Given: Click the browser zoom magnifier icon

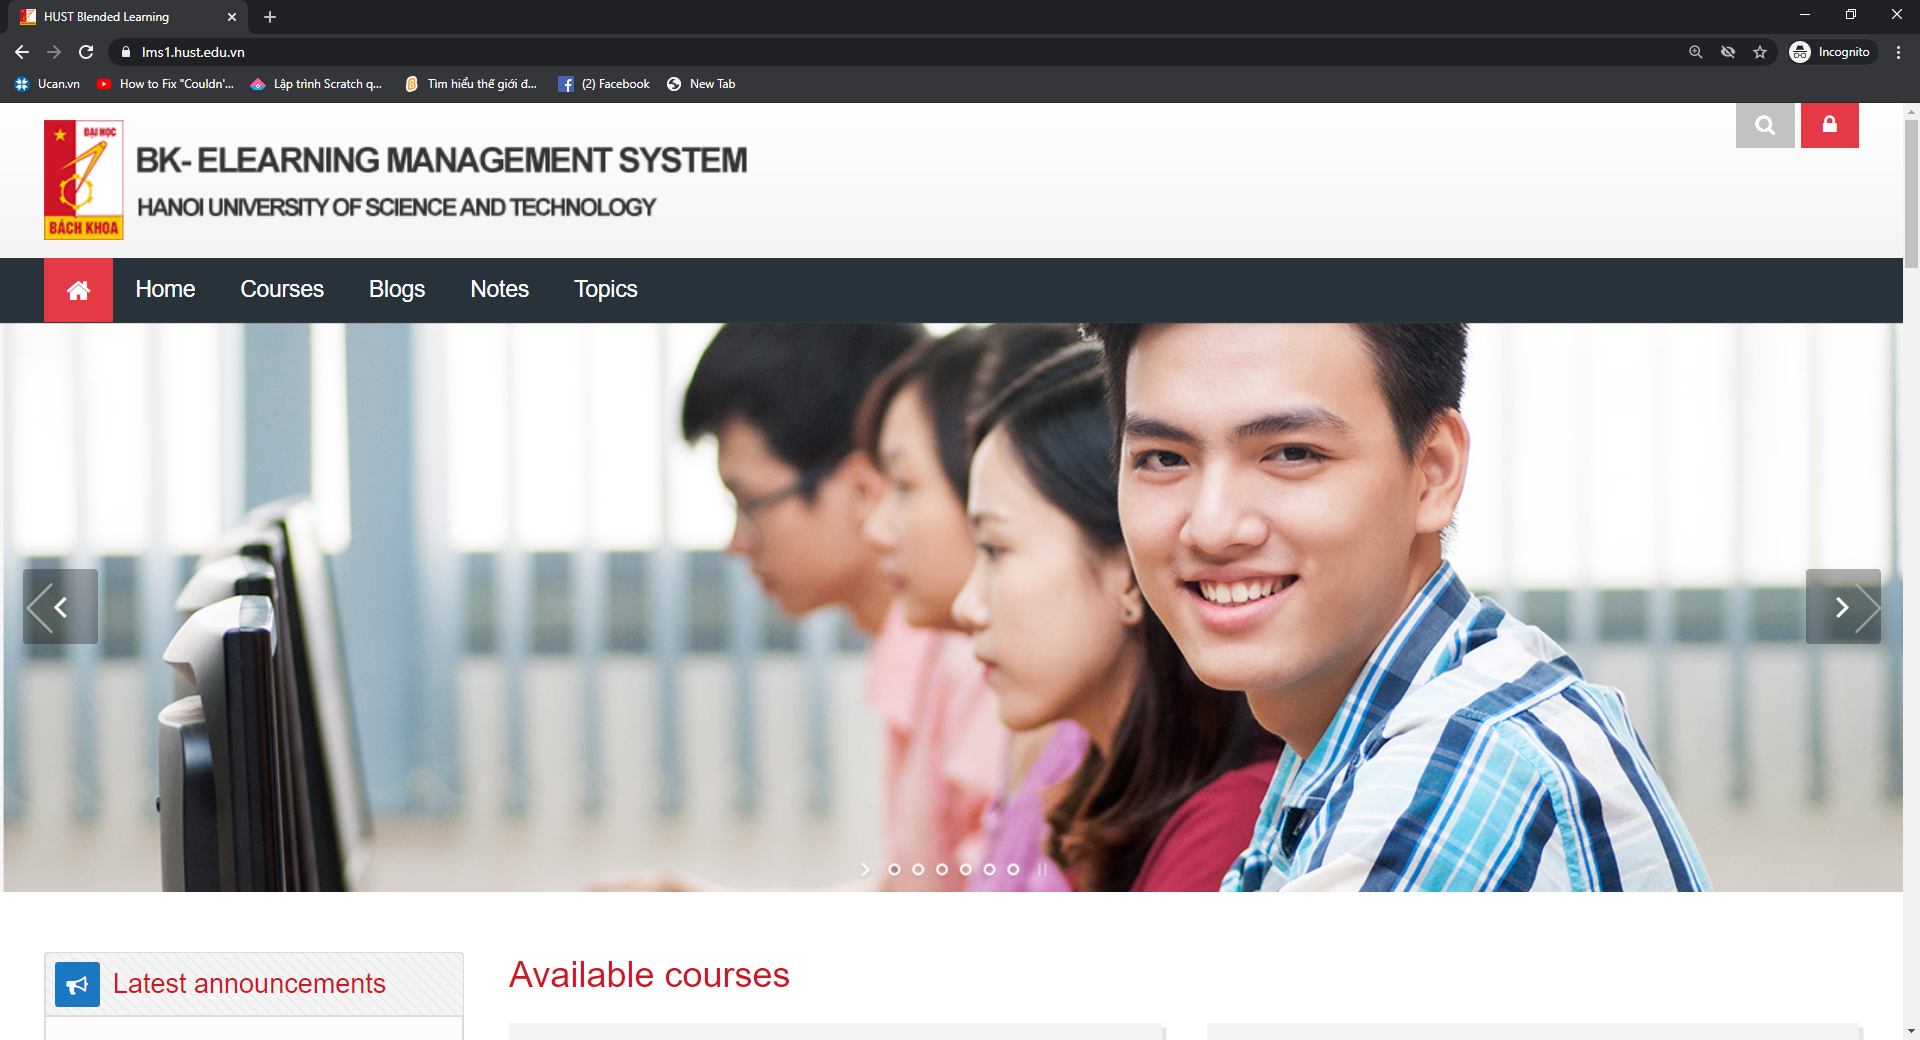Looking at the screenshot, I should click(x=1696, y=52).
